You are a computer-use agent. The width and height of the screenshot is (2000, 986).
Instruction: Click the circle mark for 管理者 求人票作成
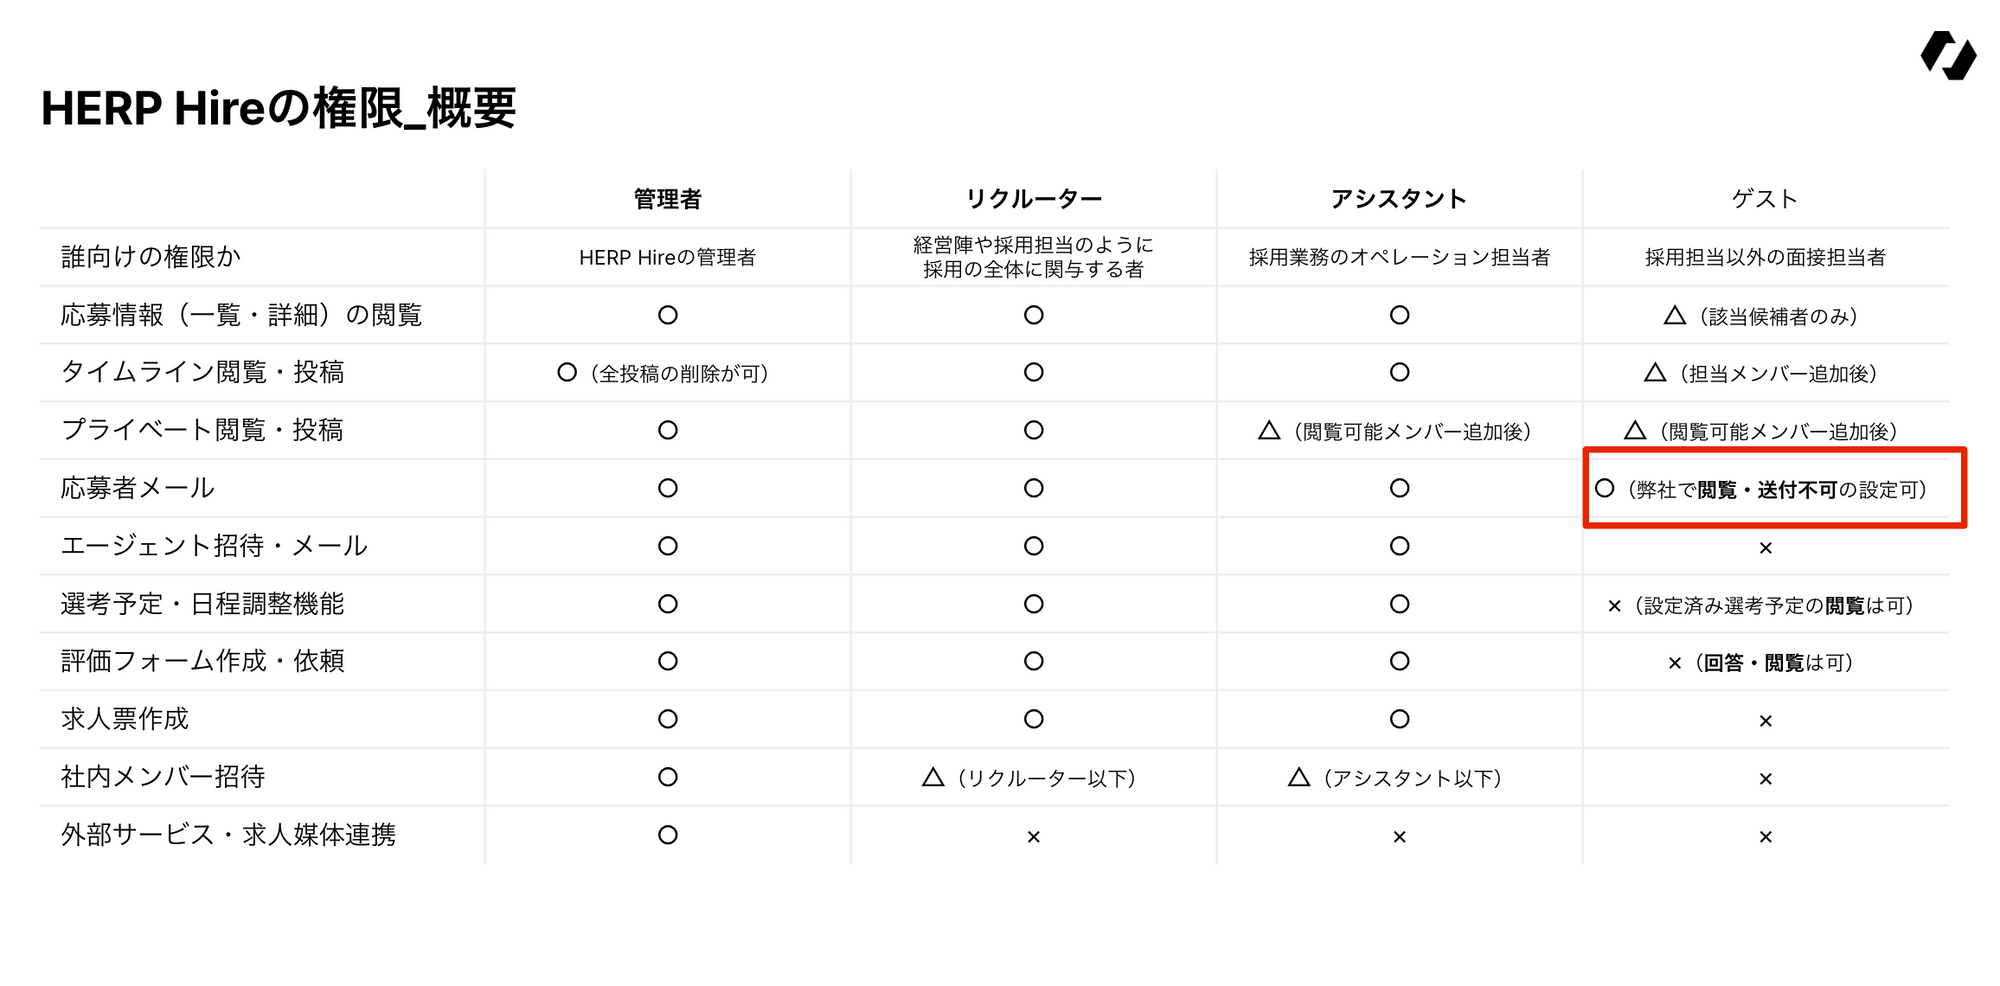pos(668,719)
